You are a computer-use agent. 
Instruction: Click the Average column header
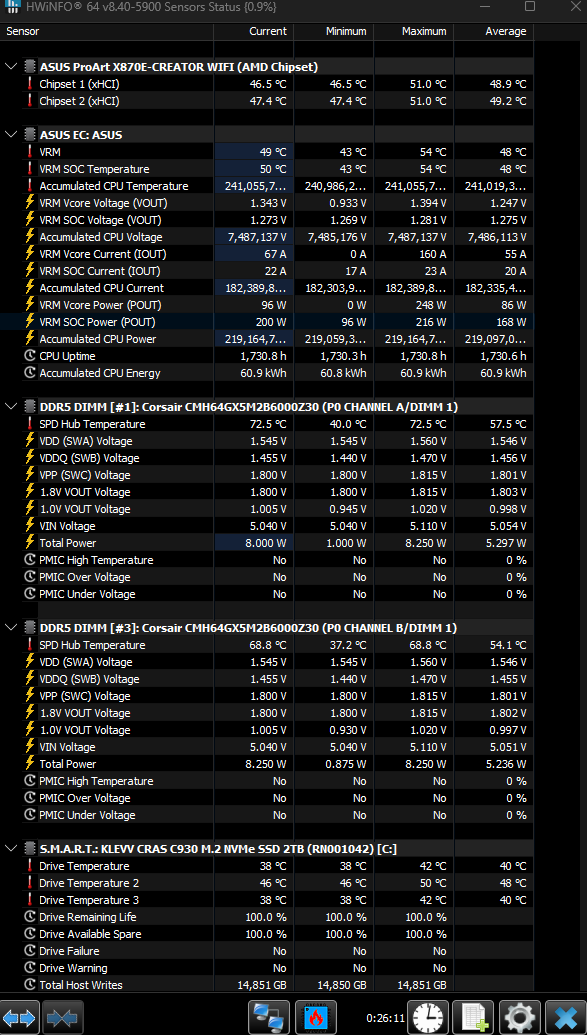coord(493,31)
